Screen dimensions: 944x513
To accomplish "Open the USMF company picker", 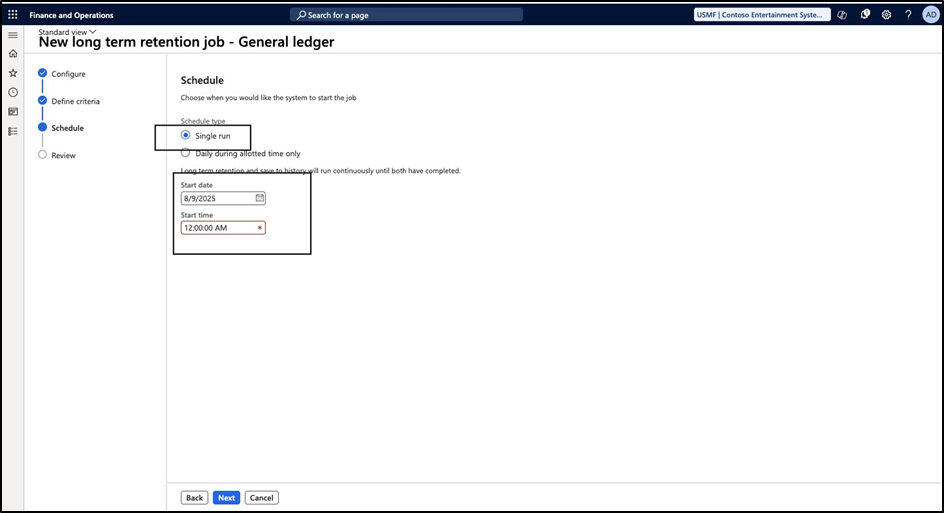I will pos(762,15).
